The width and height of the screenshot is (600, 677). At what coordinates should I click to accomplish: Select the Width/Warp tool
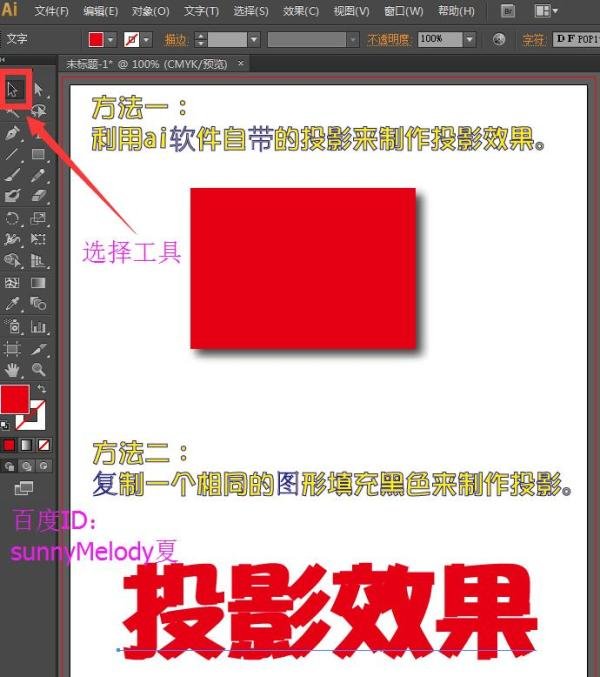[x=13, y=239]
